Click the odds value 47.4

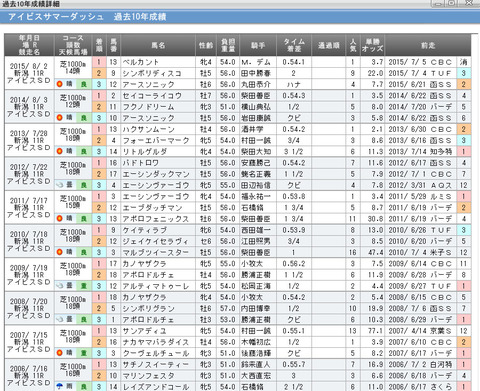(x=375, y=253)
